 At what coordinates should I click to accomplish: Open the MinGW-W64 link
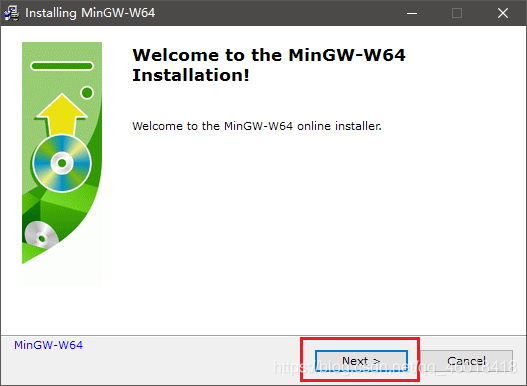click(x=48, y=345)
